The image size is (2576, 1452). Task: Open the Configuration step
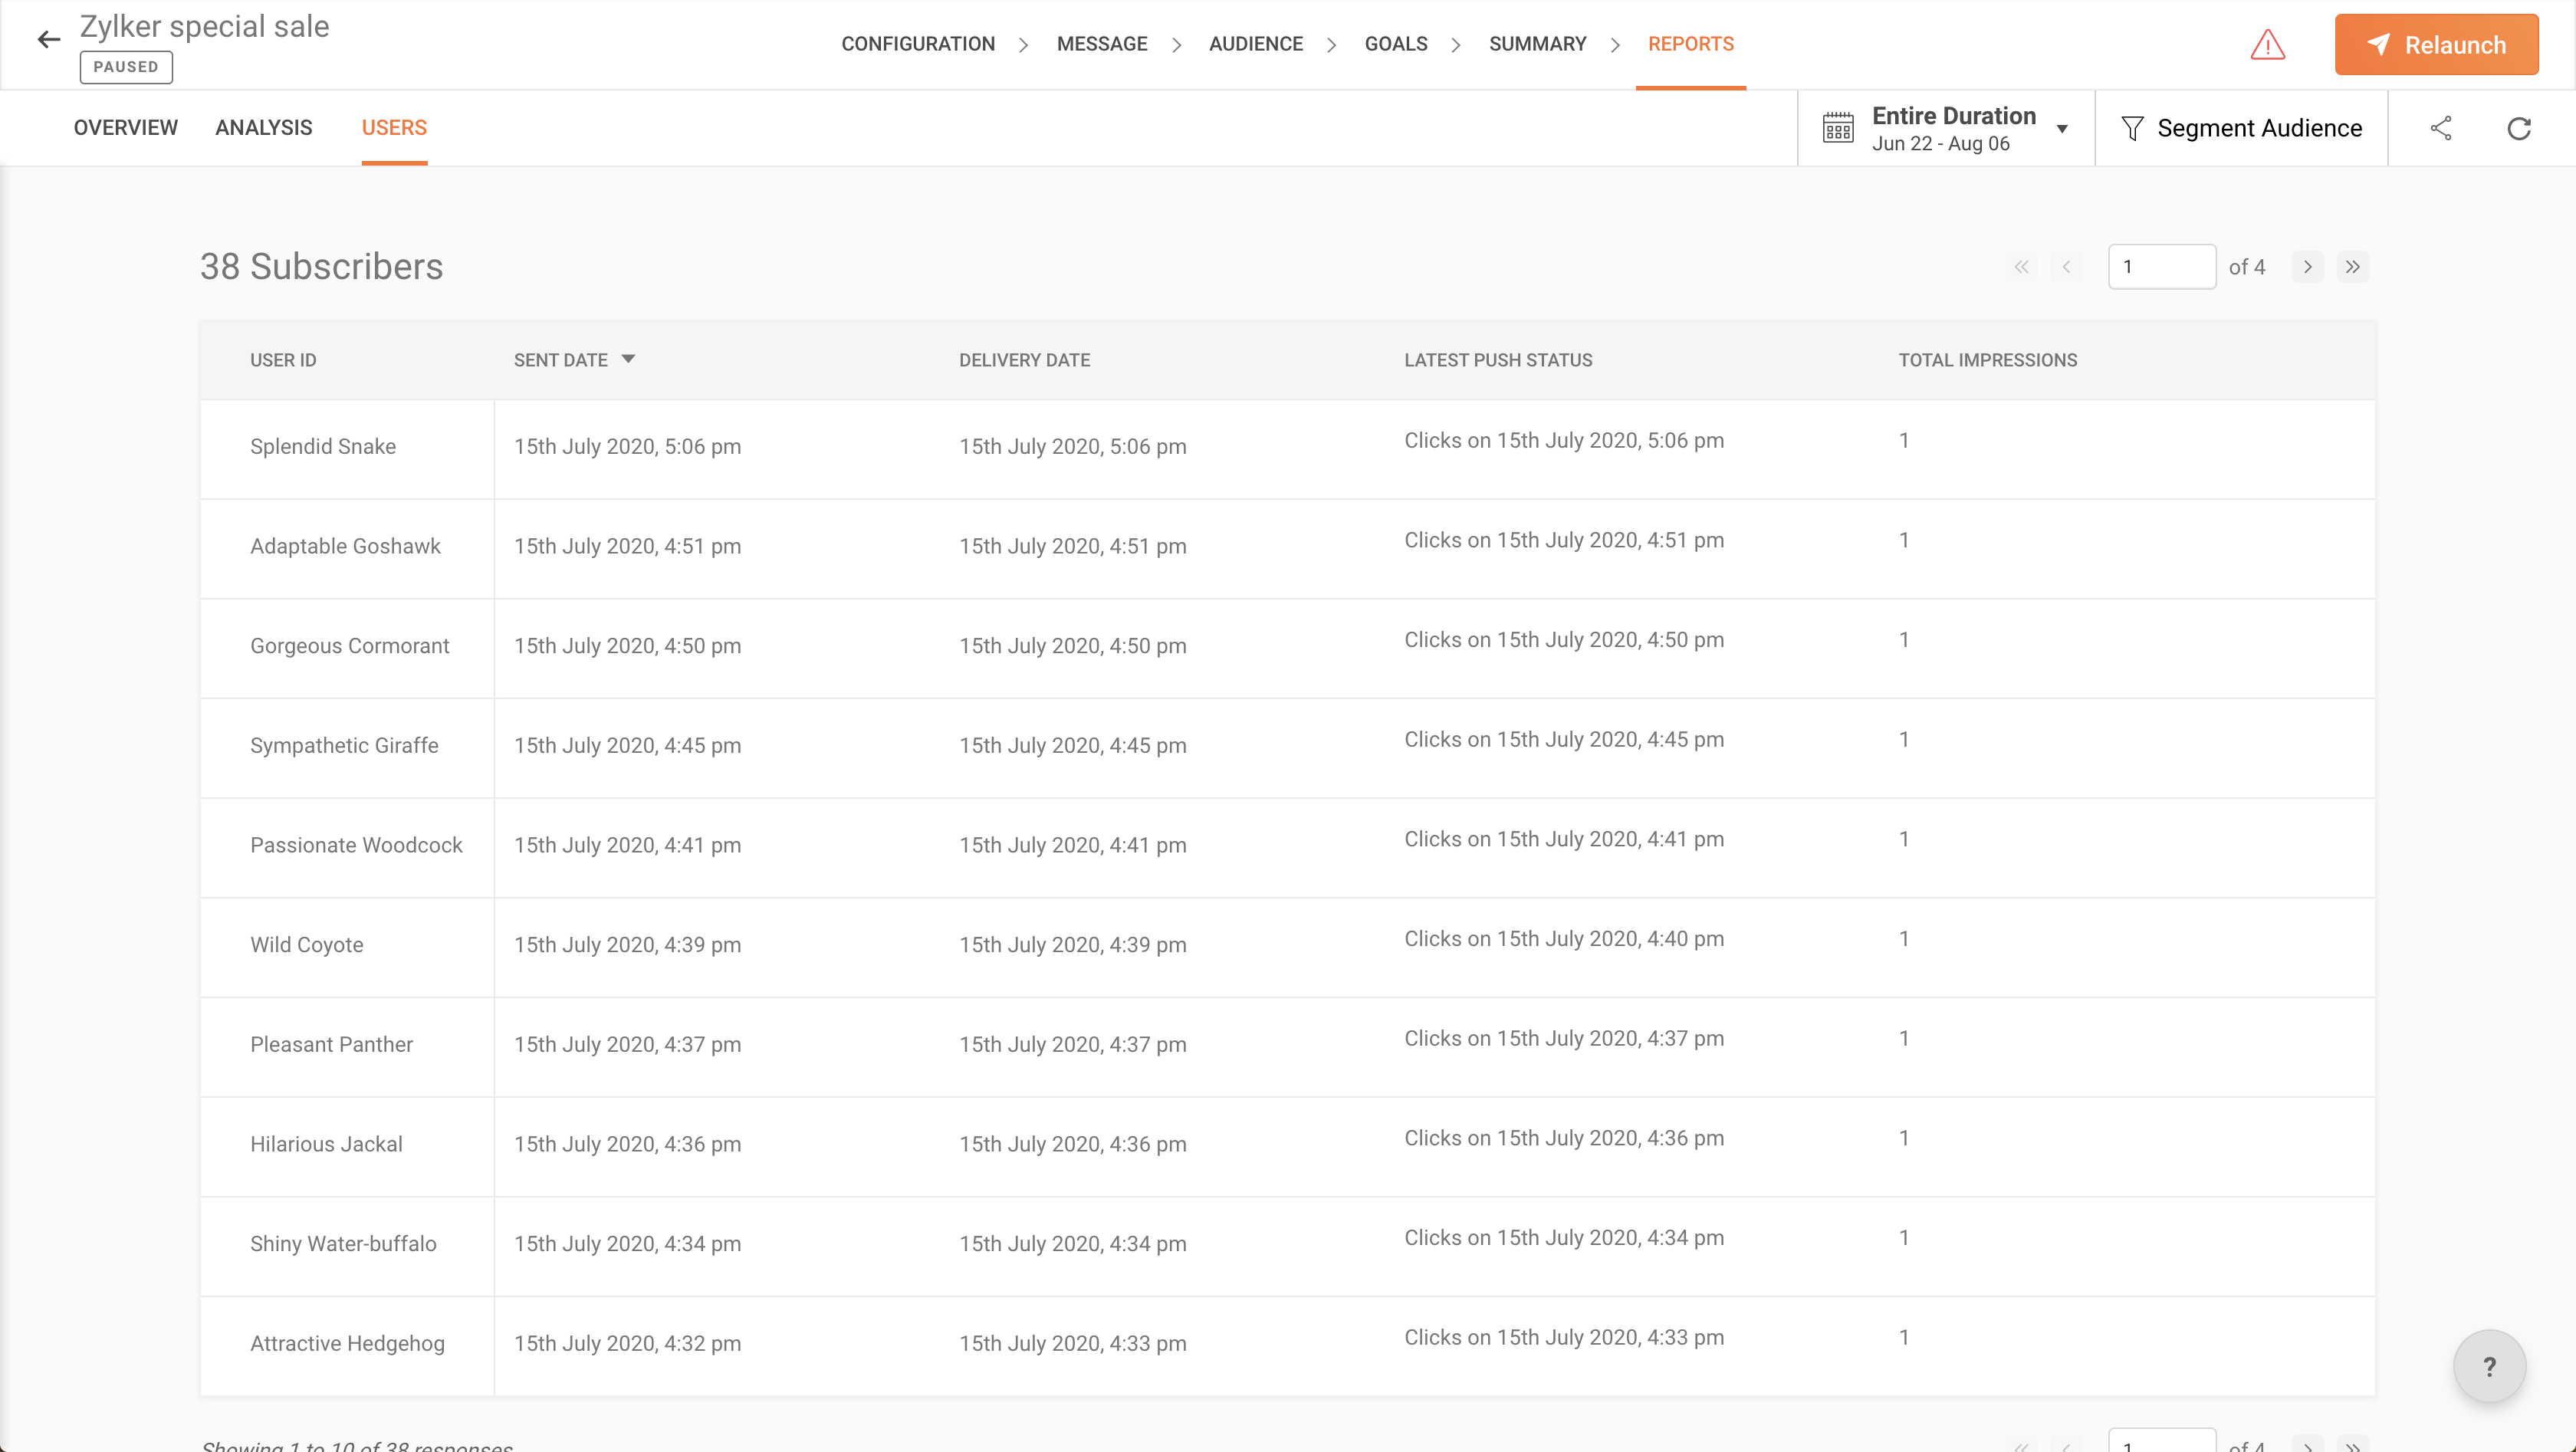pos(917,44)
